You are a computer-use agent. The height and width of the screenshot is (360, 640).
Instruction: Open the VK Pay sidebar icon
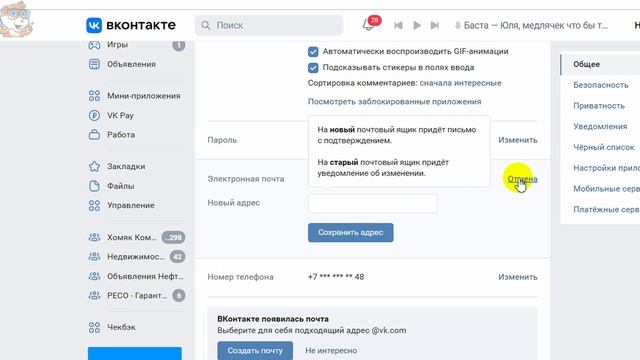coord(94,116)
